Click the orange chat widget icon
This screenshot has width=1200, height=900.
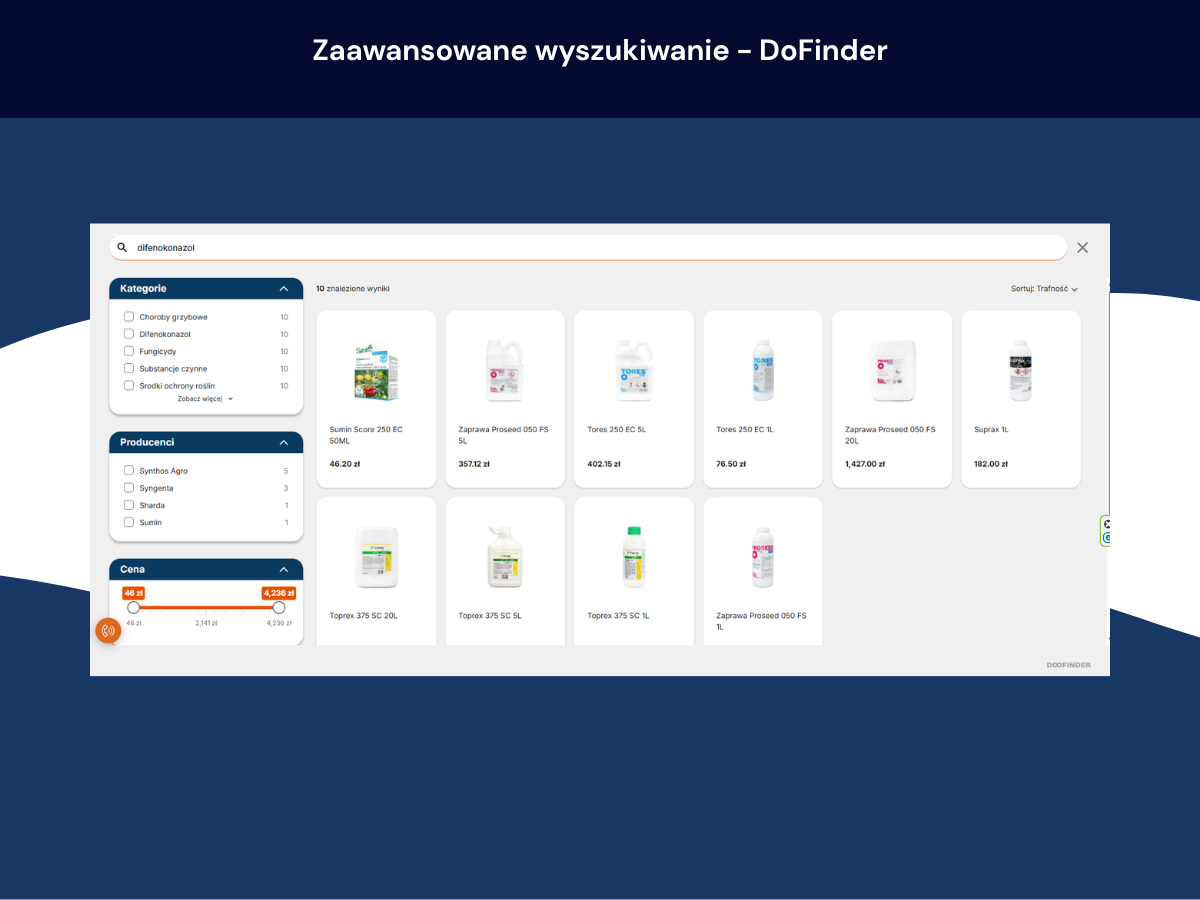(108, 631)
